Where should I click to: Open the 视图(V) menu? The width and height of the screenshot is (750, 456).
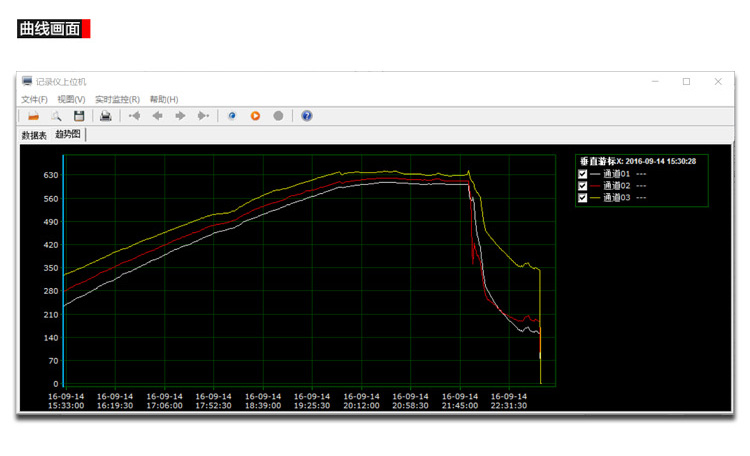pos(71,99)
